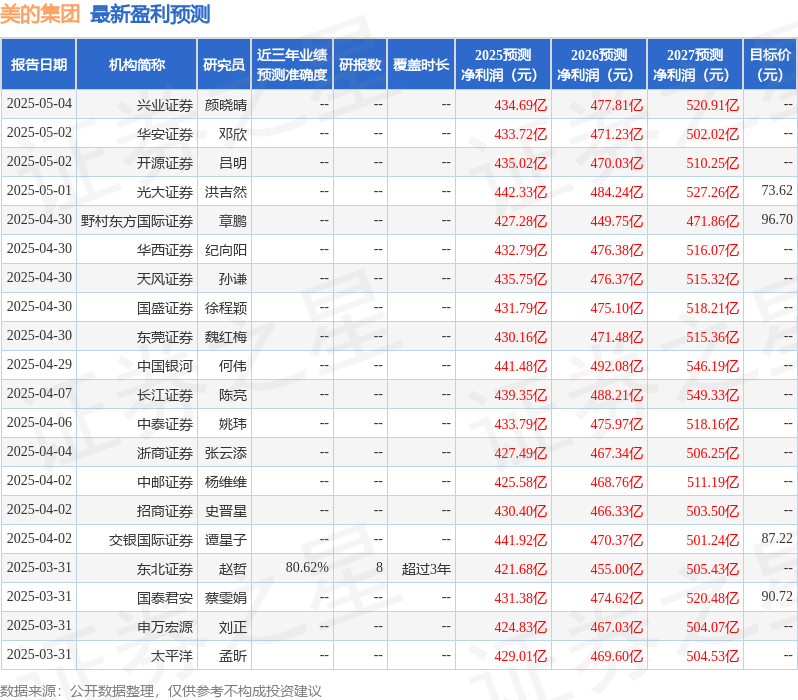Click the 2025-04-29 report date

(x=39, y=365)
